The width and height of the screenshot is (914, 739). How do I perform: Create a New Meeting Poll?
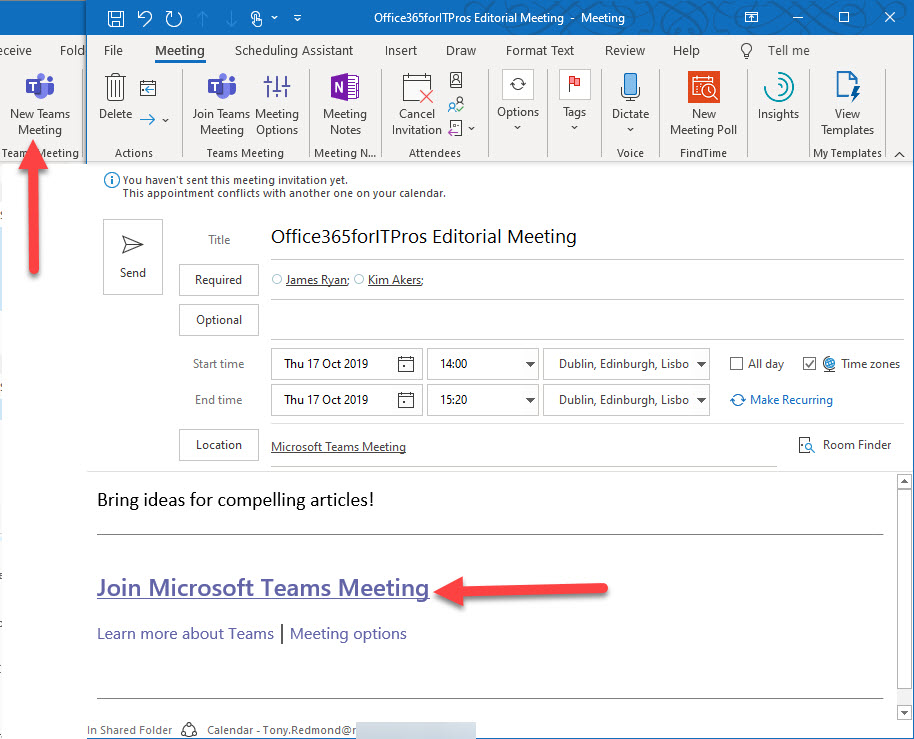(704, 105)
